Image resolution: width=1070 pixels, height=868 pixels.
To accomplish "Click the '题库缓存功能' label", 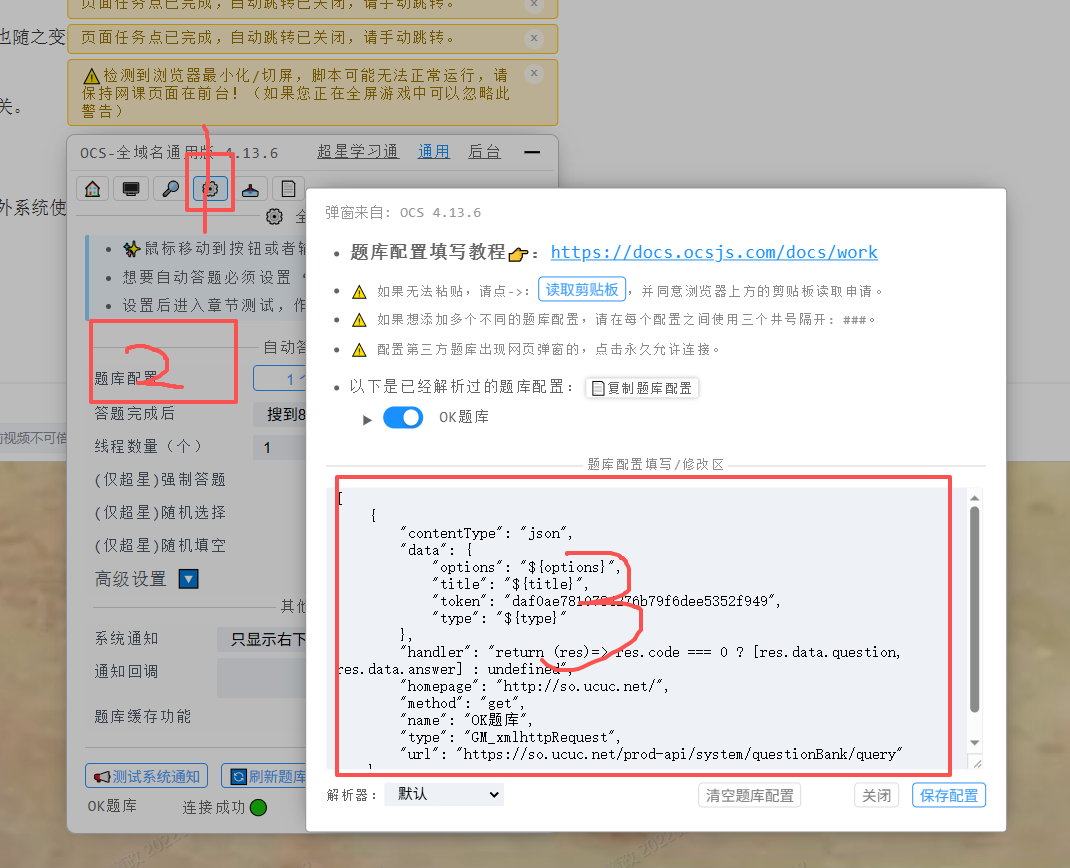I will [143, 717].
